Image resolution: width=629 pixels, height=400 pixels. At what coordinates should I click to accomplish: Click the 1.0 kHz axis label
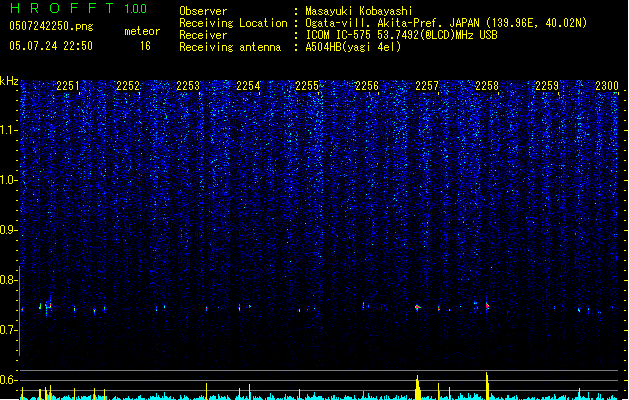point(8,180)
